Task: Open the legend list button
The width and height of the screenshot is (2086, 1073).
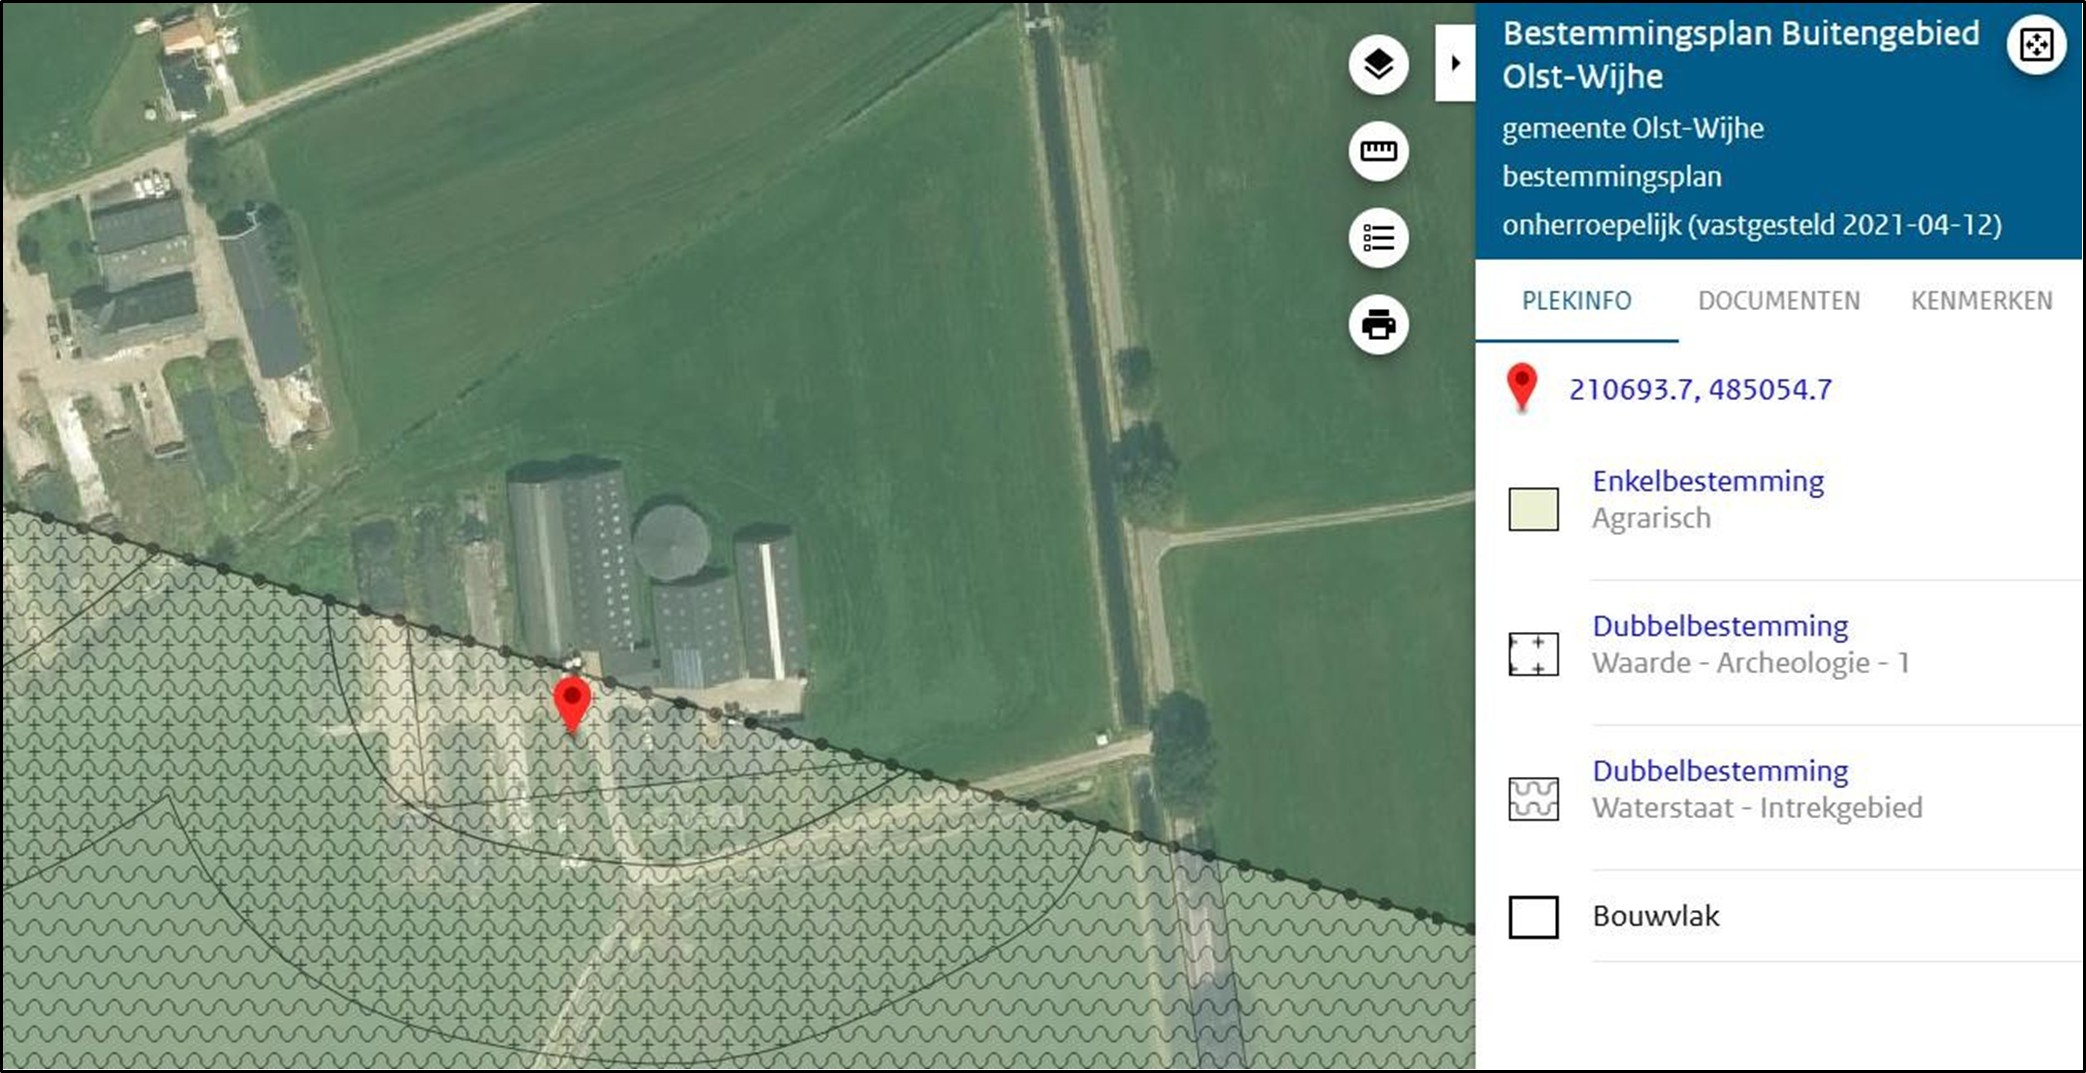Action: pos(1378,238)
